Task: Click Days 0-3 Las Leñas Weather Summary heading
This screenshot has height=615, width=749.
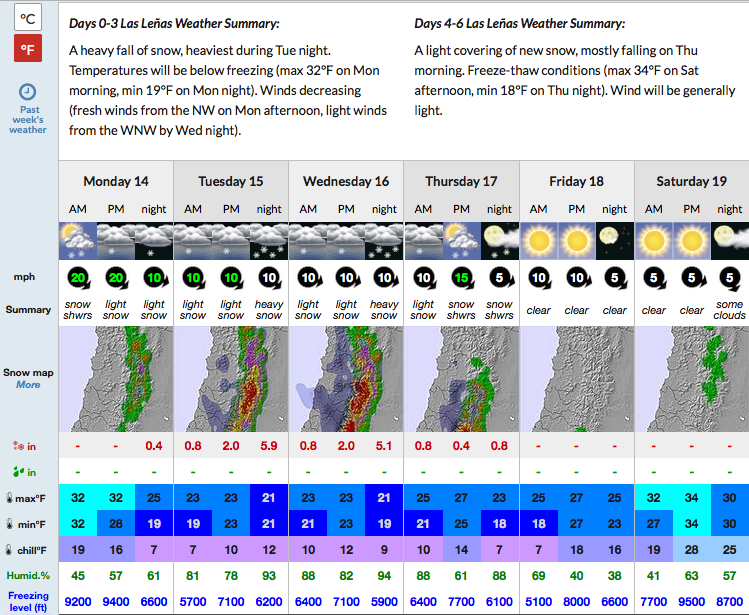Action: (174, 23)
